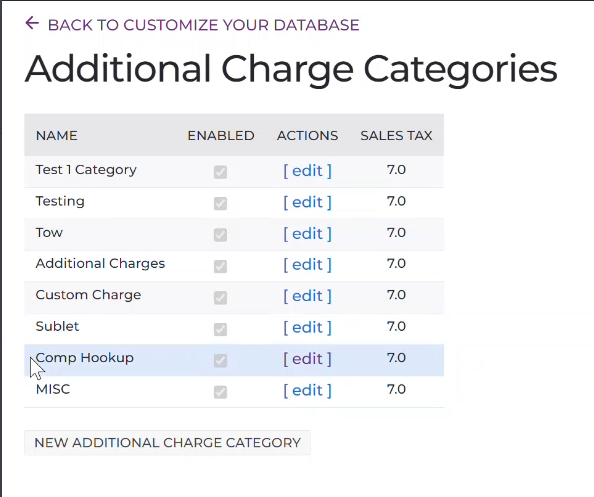Edit the Tow category
This screenshot has width=594, height=497.
[307, 234]
